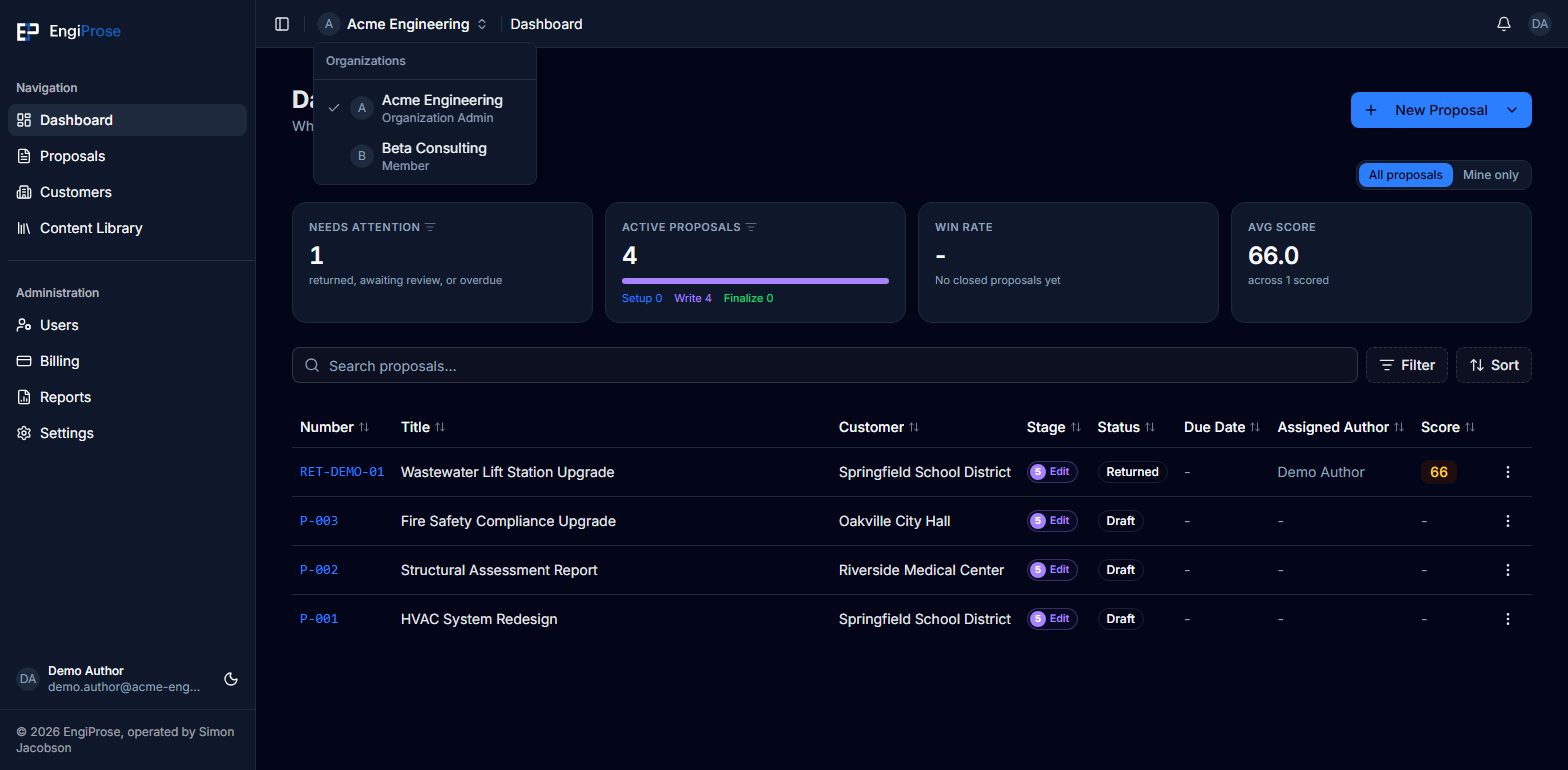Open Reports page

127,397
